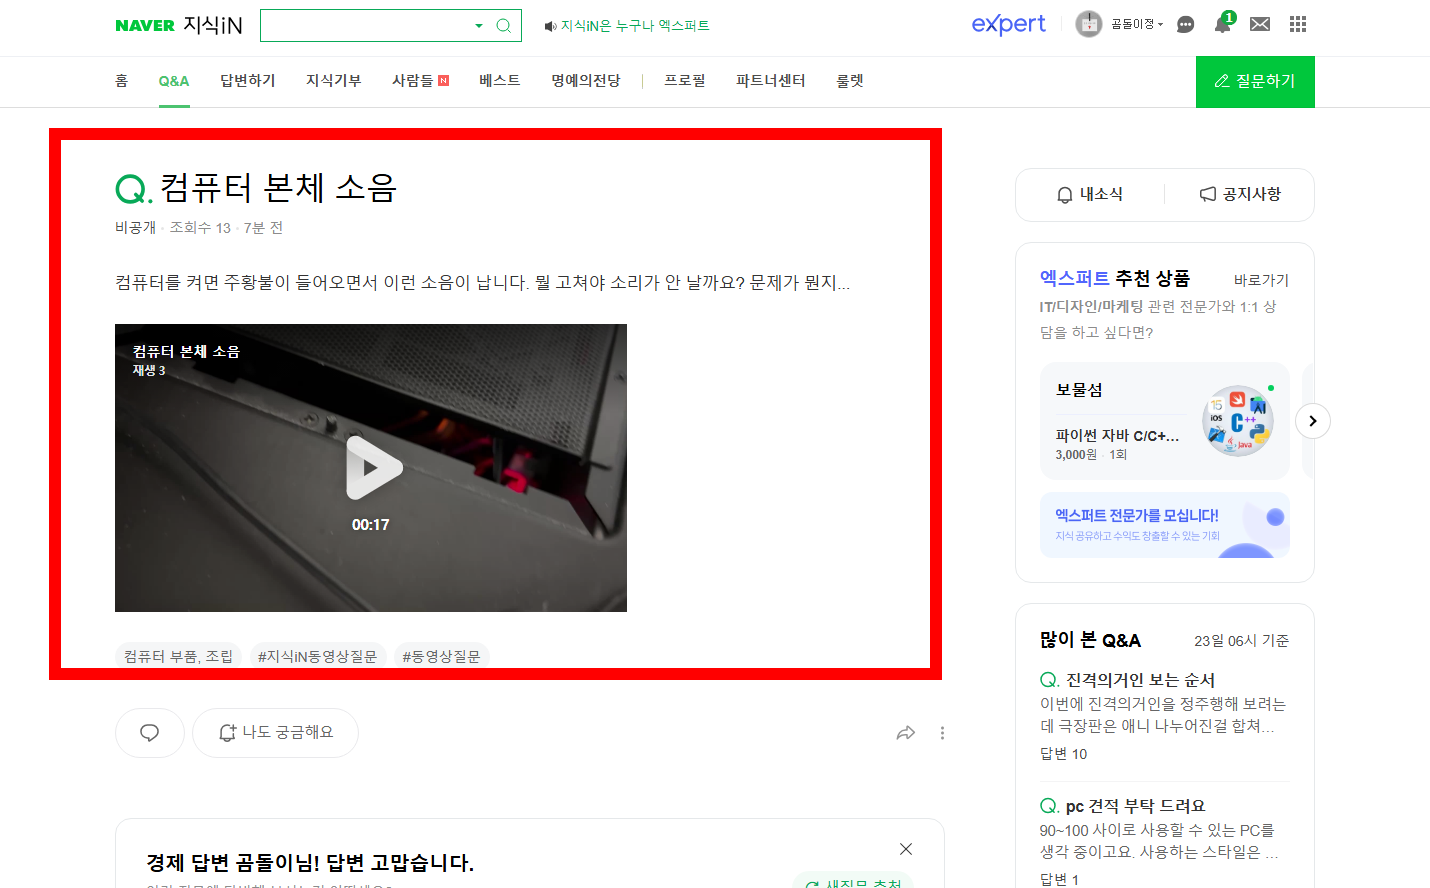Focus the 지식iN search input field
The image size is (1430, 888).
[366, 26]
